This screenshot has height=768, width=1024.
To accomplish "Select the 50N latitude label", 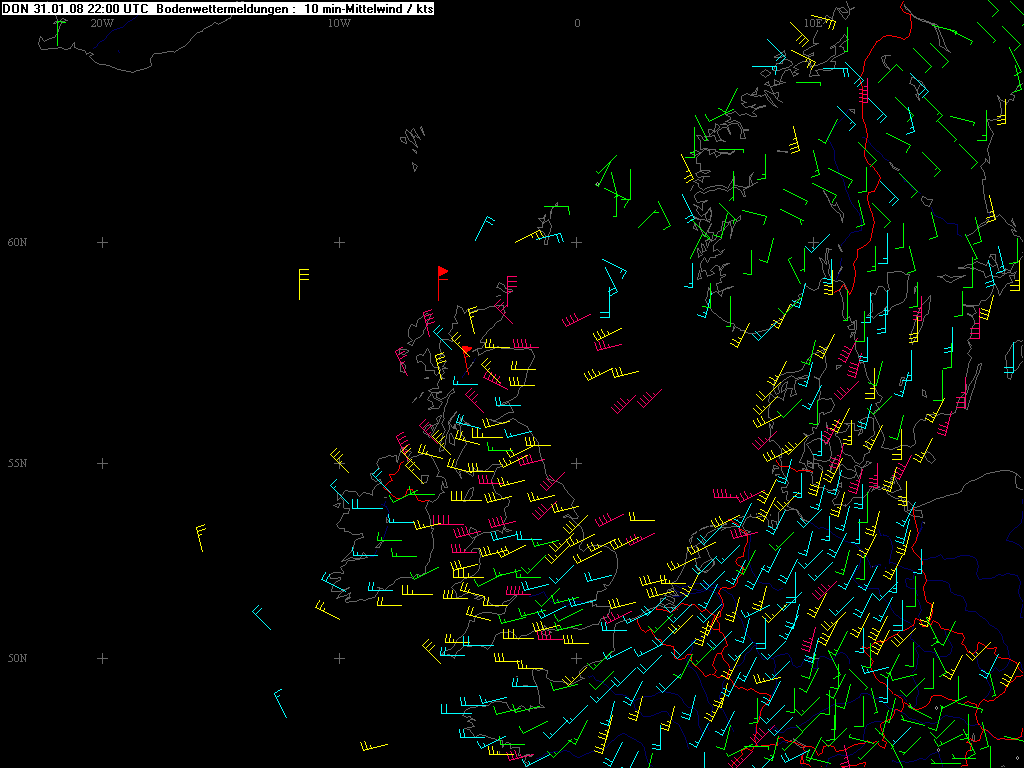I will (18, 658).
